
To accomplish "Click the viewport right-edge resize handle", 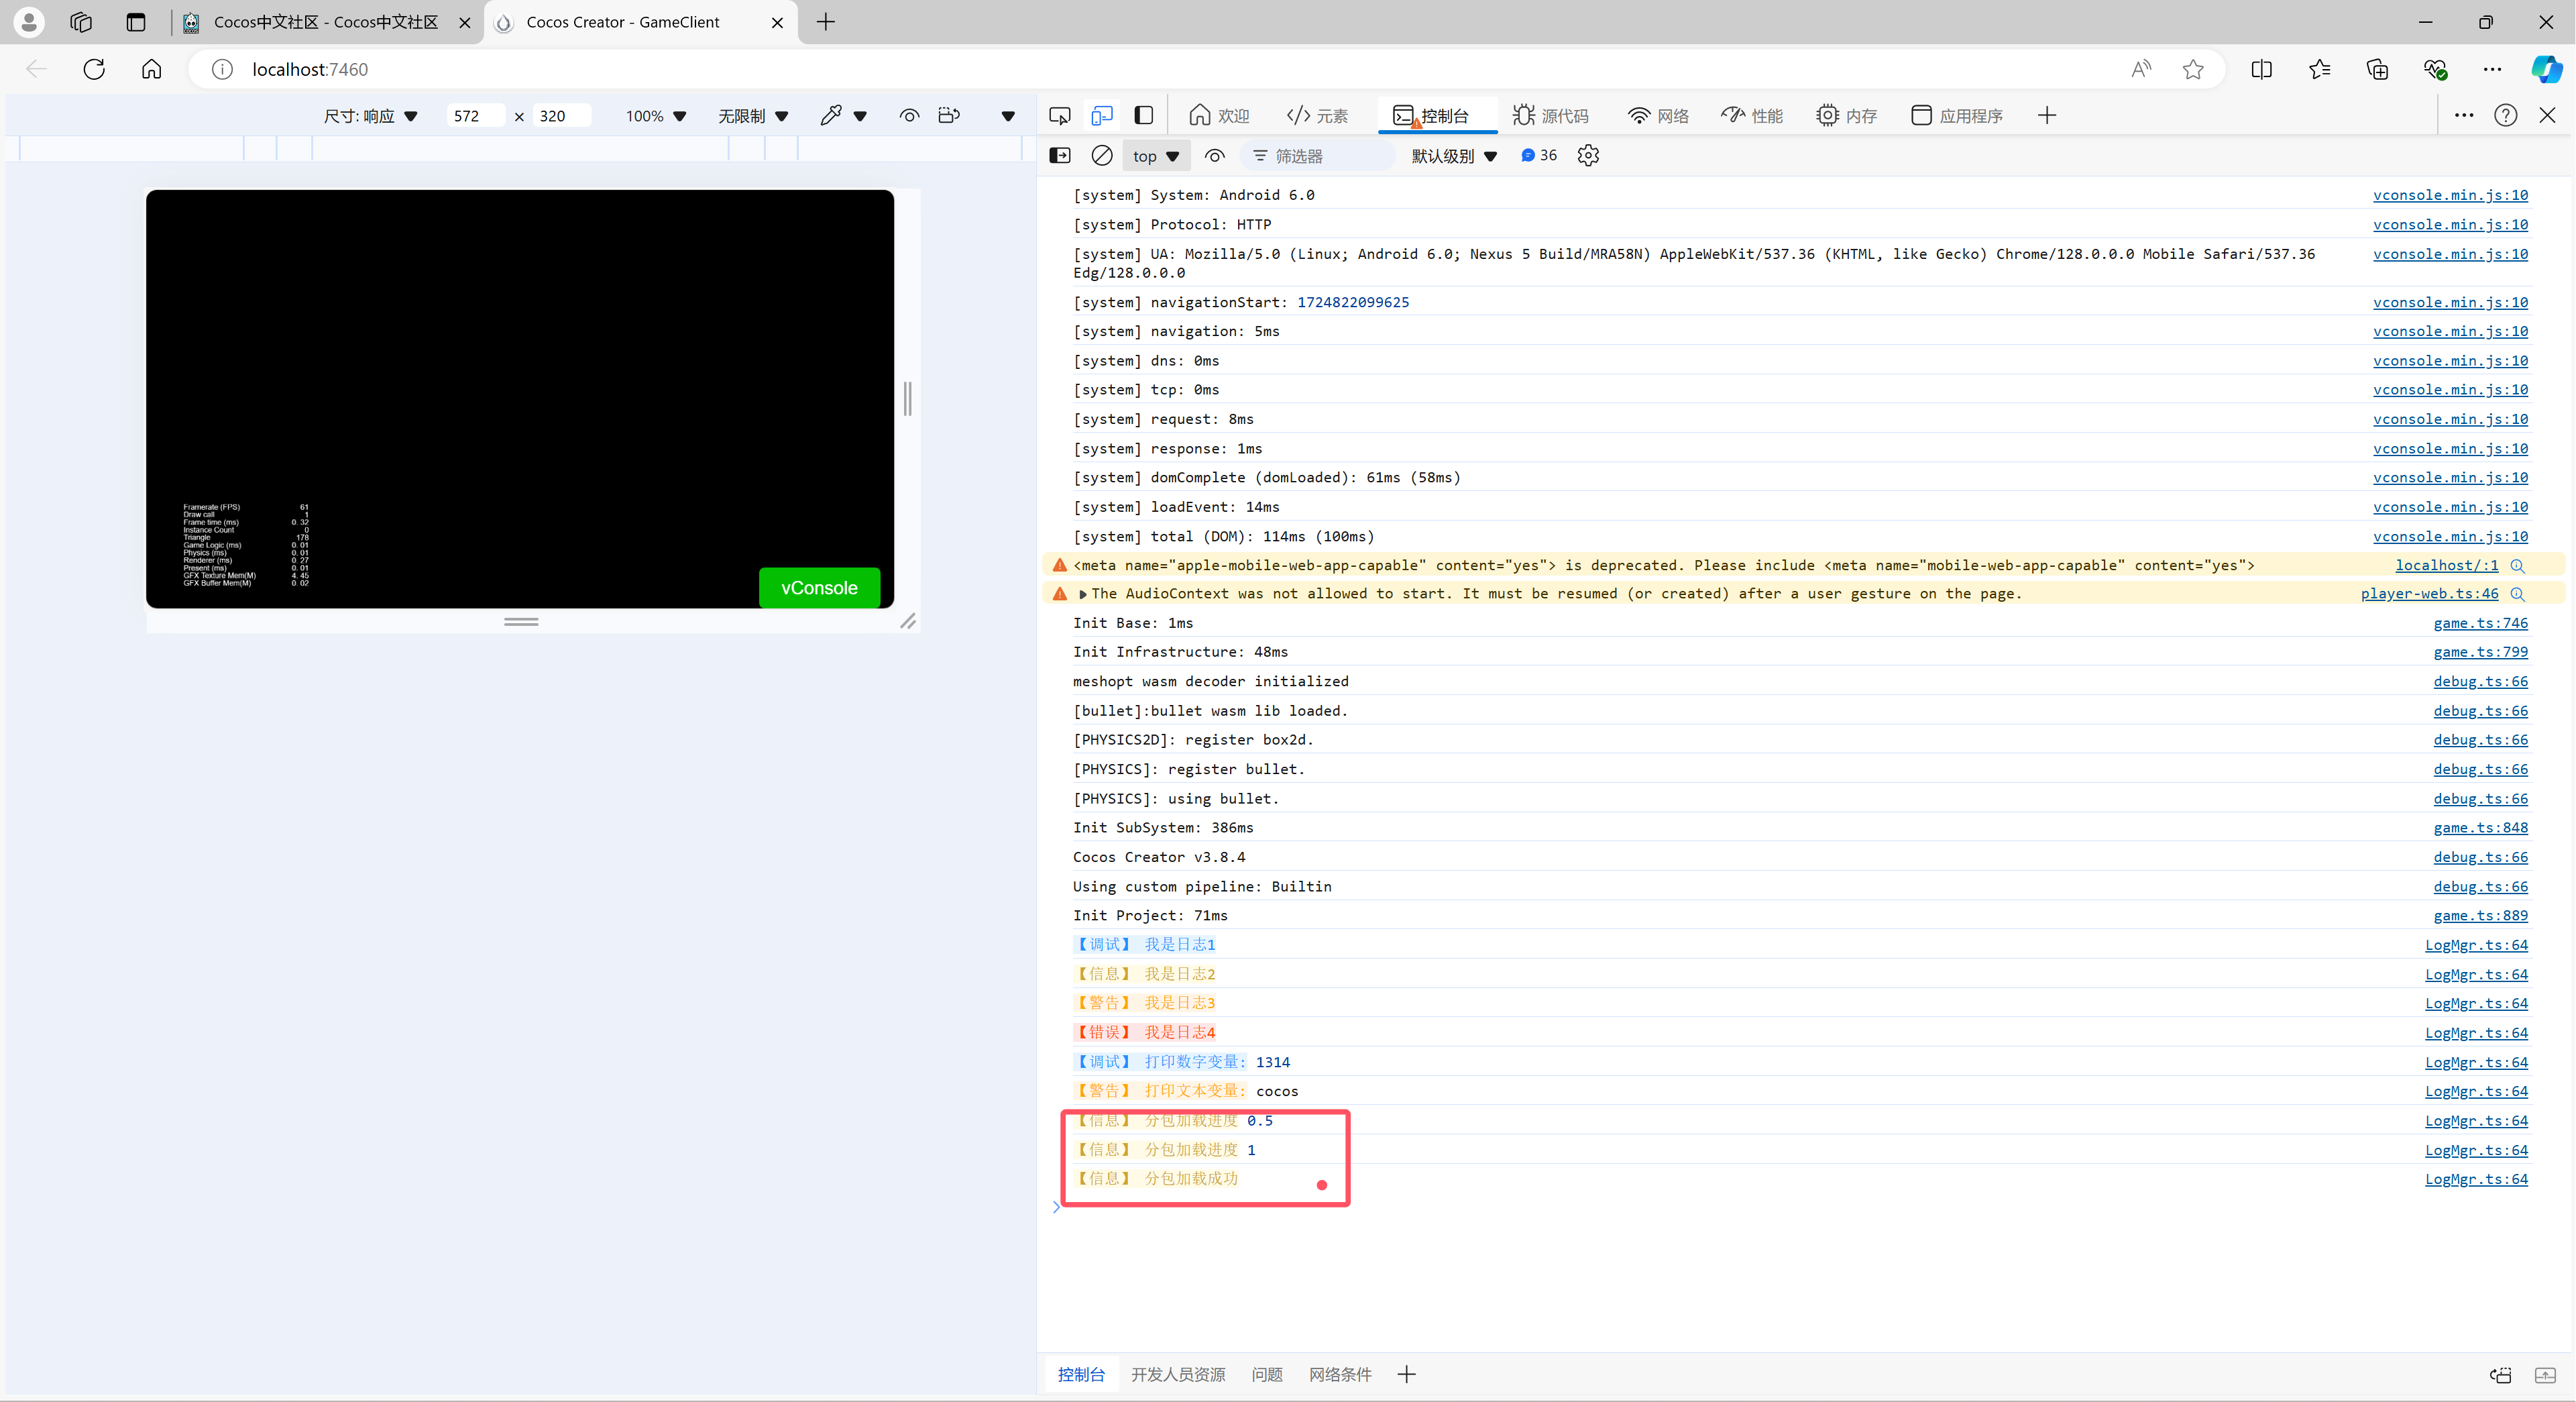I will [x=907, y=398].
